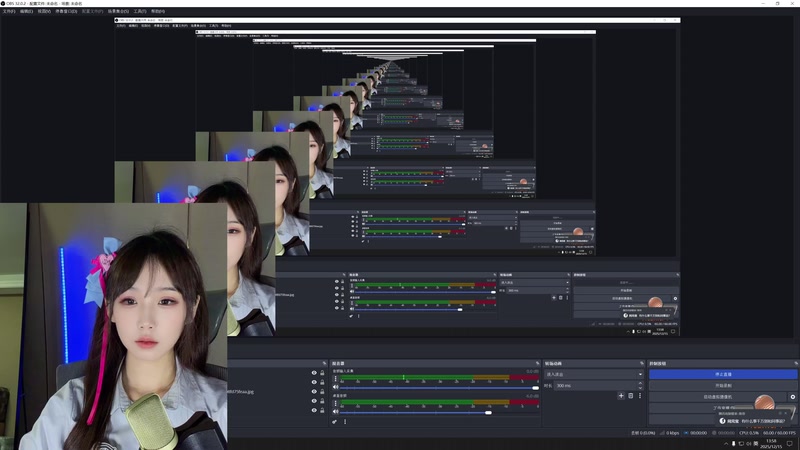Click the CPU: 0.5% status text
Image resolution: width=800 pixels, height=450 pixels.
click(748, 433)
